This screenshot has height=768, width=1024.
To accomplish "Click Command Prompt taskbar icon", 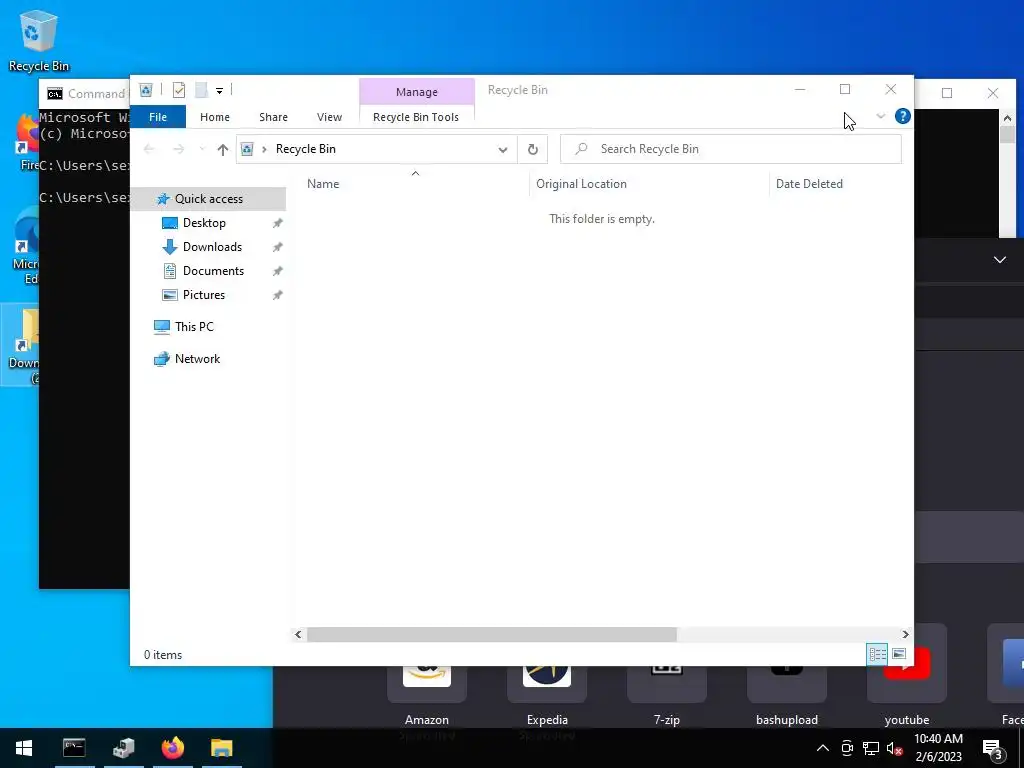I will [x=74, y=748].
